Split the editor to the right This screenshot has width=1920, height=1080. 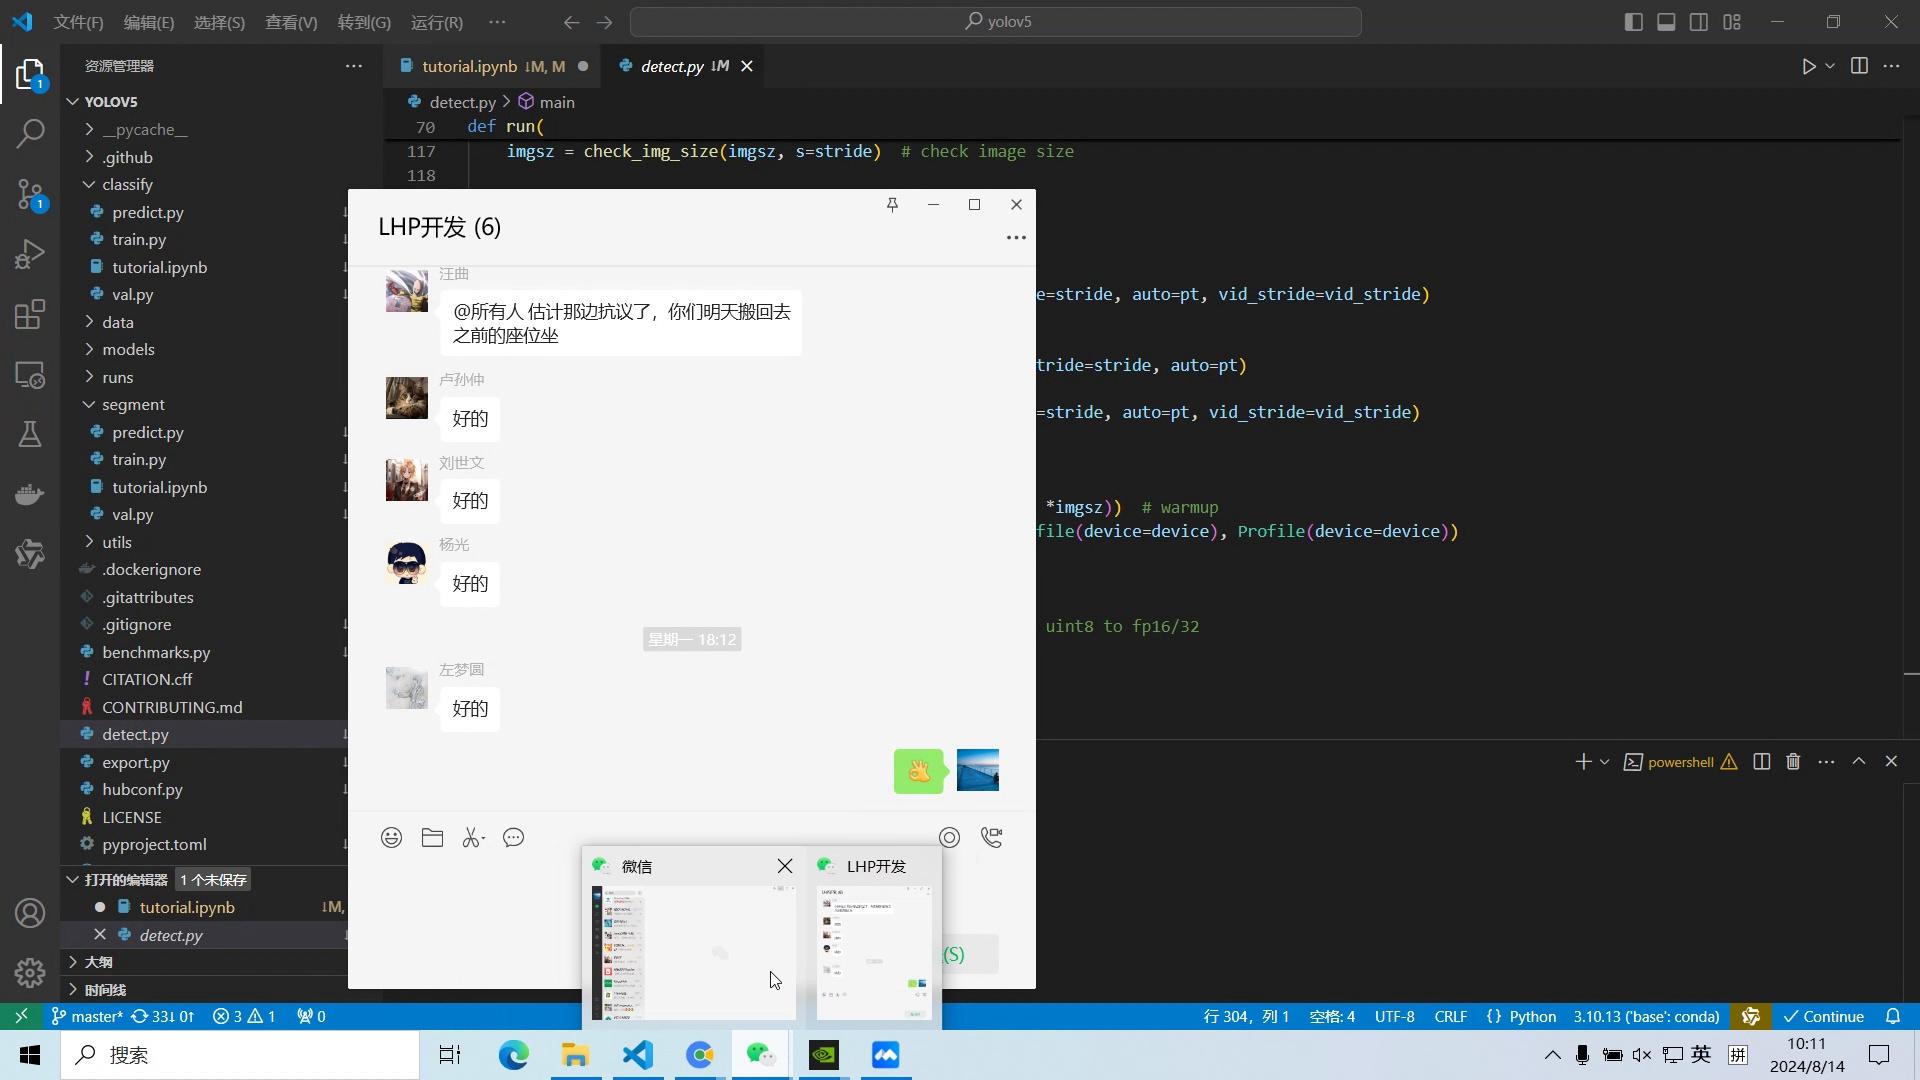[x=1859, y=66]
